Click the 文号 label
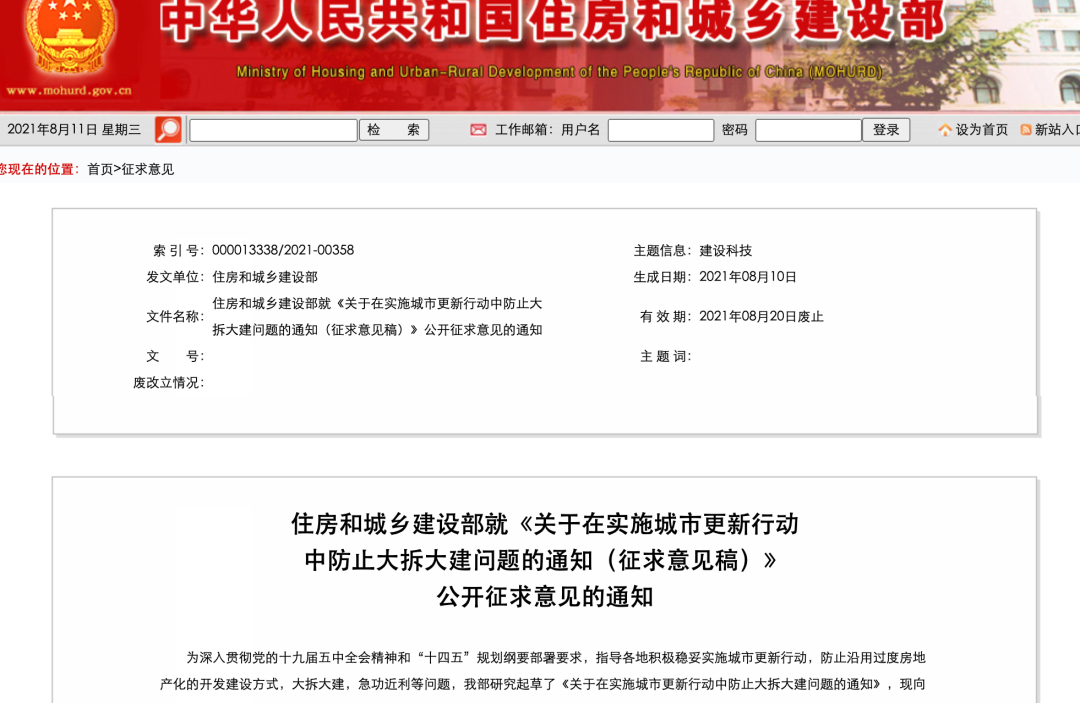Screen dimensions: 1080x703 coord(175,357)
